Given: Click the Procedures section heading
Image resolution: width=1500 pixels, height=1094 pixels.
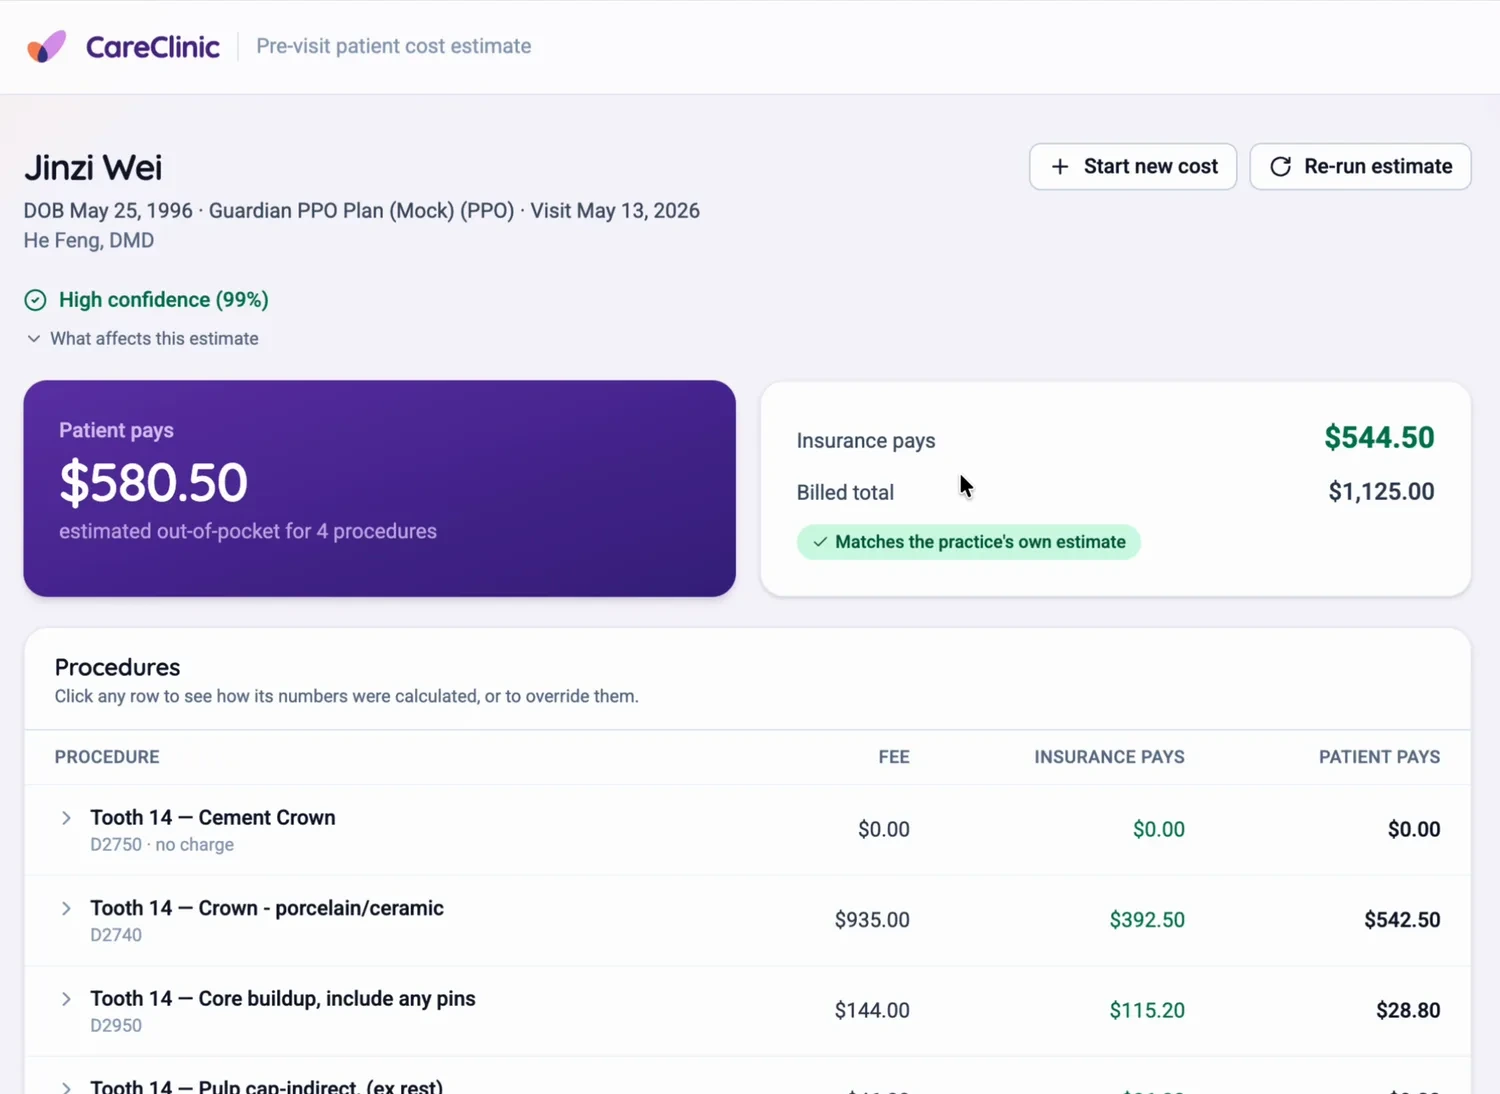Looking at the screenshot, I should tap(117, 667).
